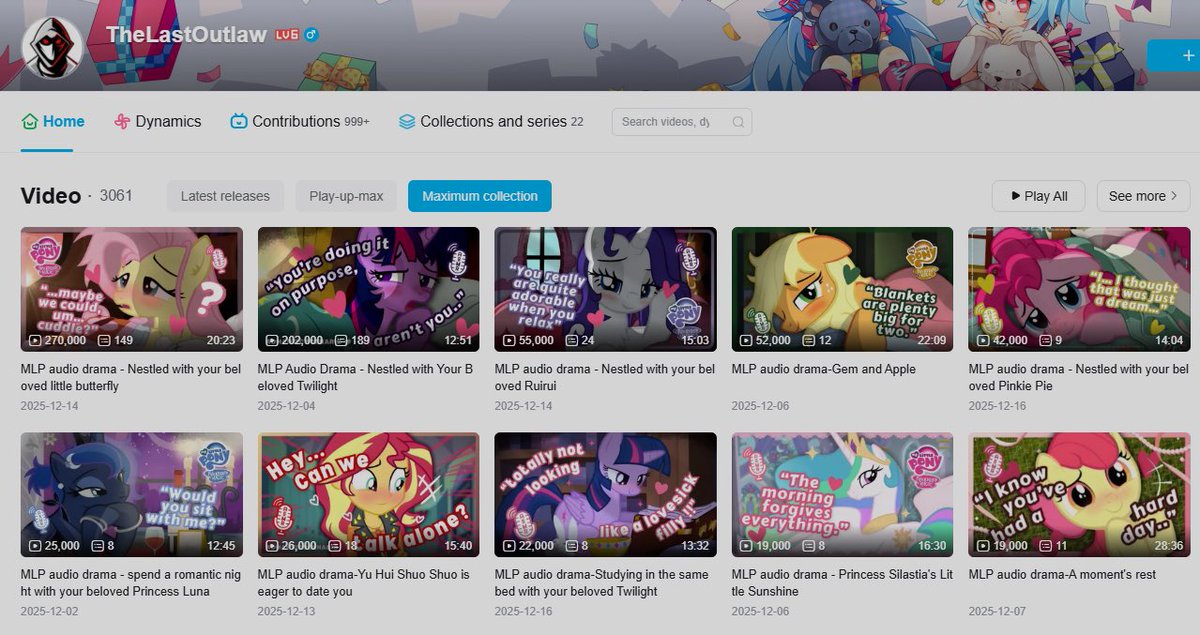Open the Contributions 999+ tab
The width and height of the screenshot is (1200, 635).
pos(300,121)
